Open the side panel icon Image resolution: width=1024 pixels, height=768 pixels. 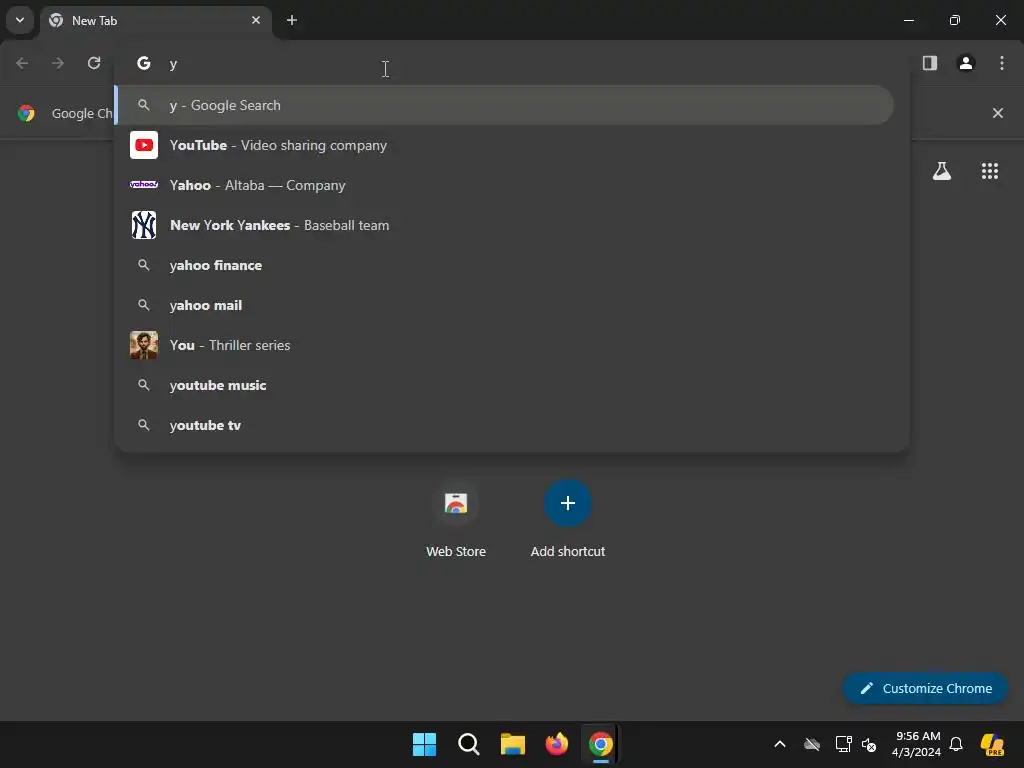click(x=930, y=63)
